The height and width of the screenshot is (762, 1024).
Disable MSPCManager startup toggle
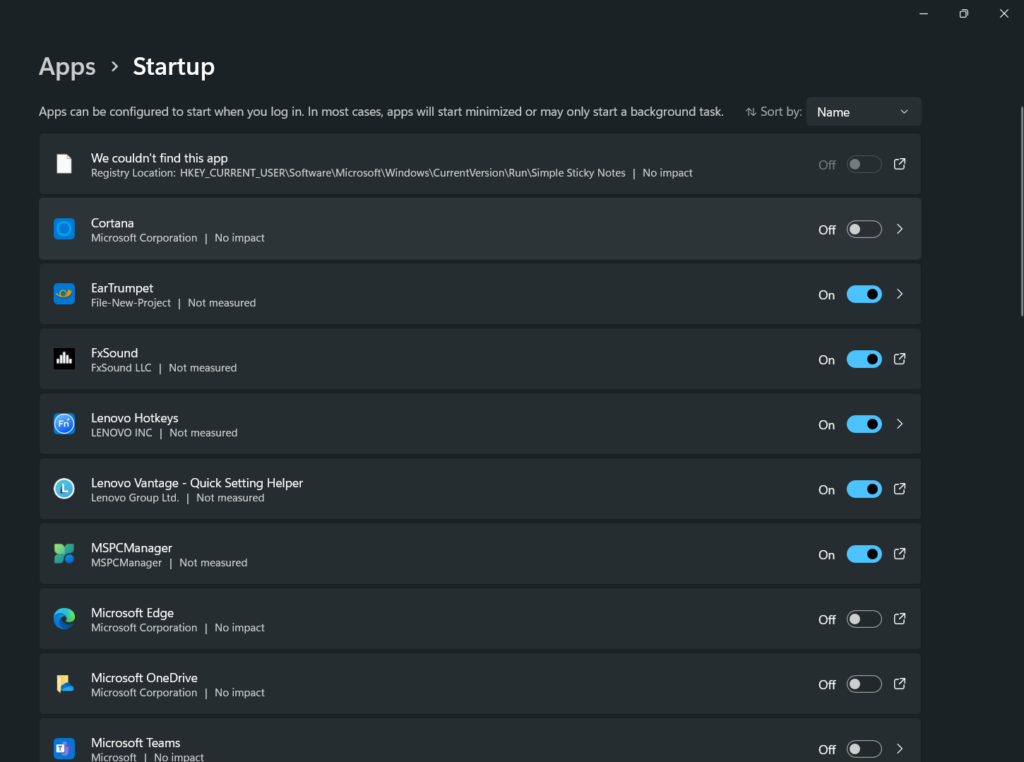864,554
